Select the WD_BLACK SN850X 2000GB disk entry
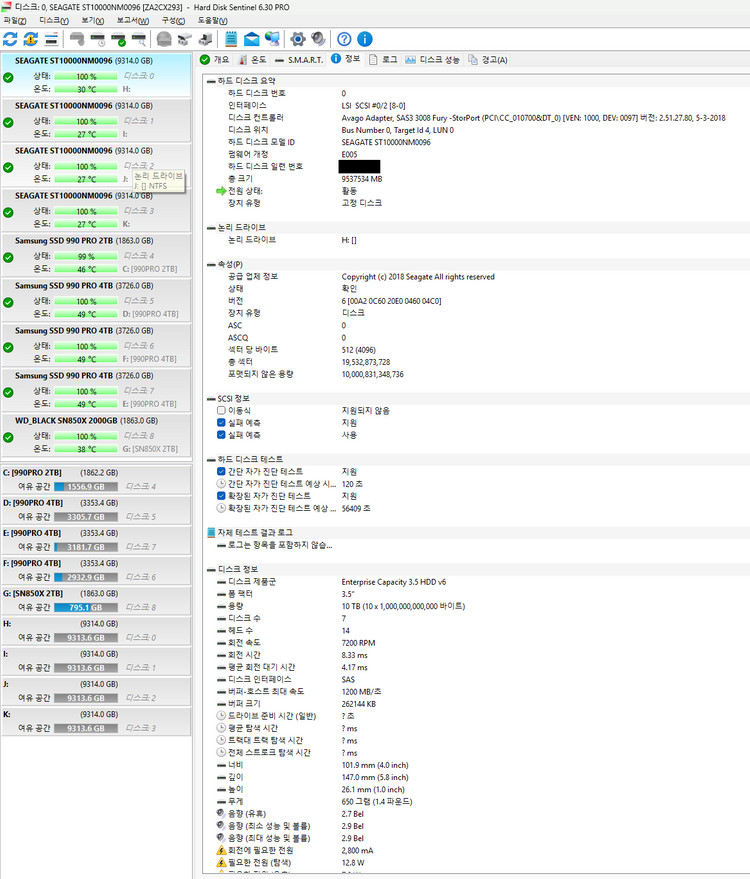750x879 pixels. pyautogui.click(x=96, y=435)
